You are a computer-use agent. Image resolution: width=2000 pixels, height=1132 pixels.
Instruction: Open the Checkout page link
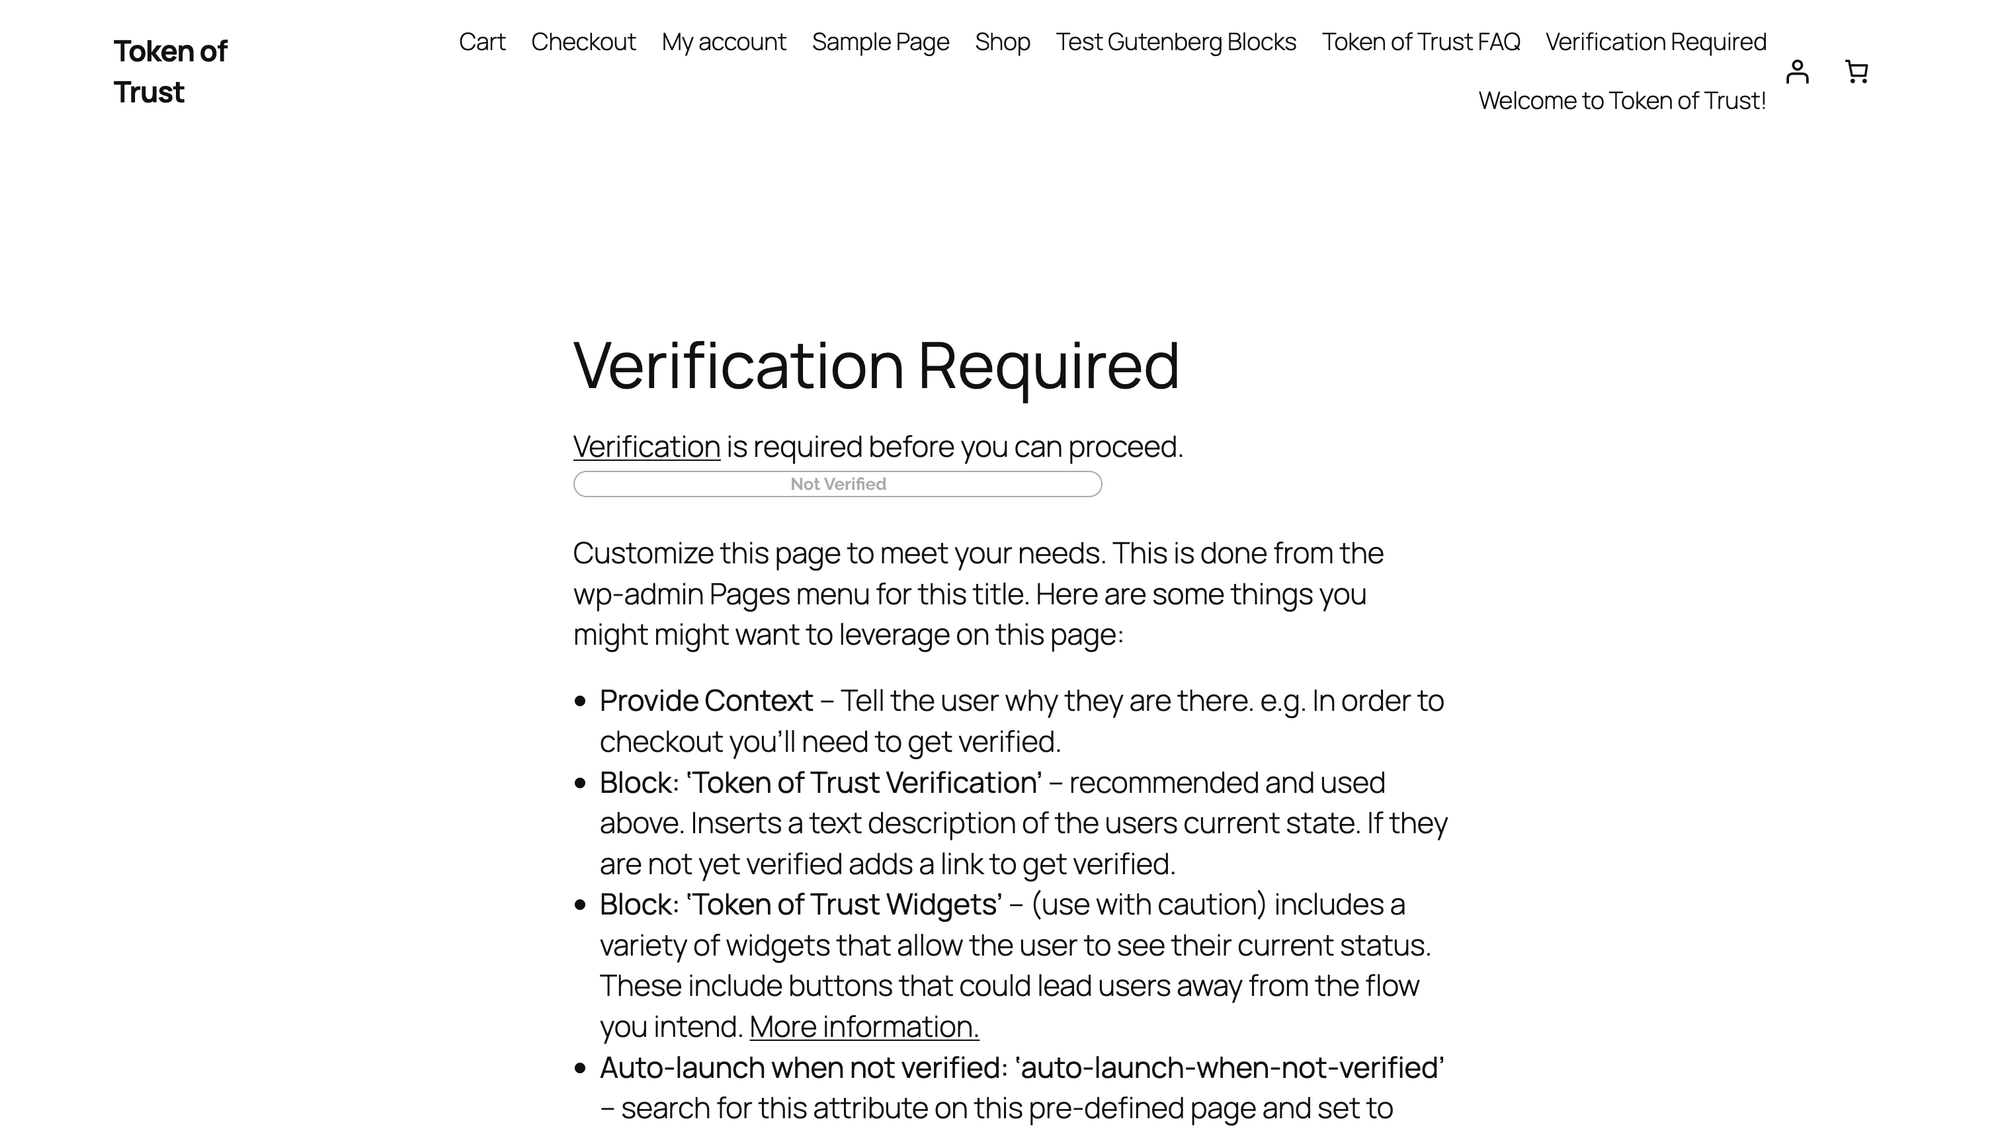583,42
